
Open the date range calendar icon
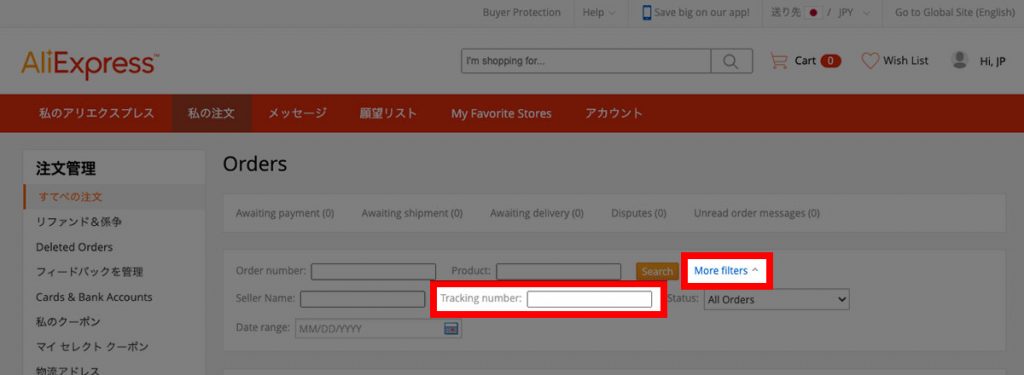tap(451, 329)
